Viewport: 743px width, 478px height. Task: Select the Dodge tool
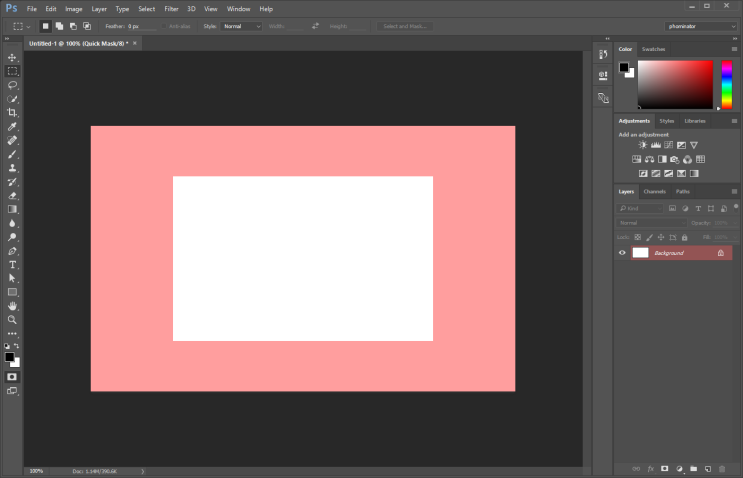(x=12, y=237)
